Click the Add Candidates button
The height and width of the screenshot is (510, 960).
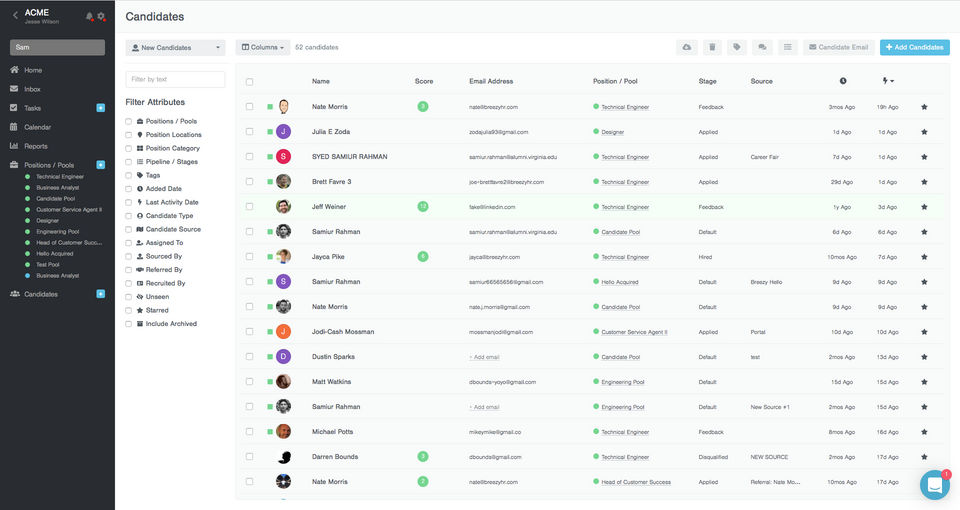tap(915, 47)
